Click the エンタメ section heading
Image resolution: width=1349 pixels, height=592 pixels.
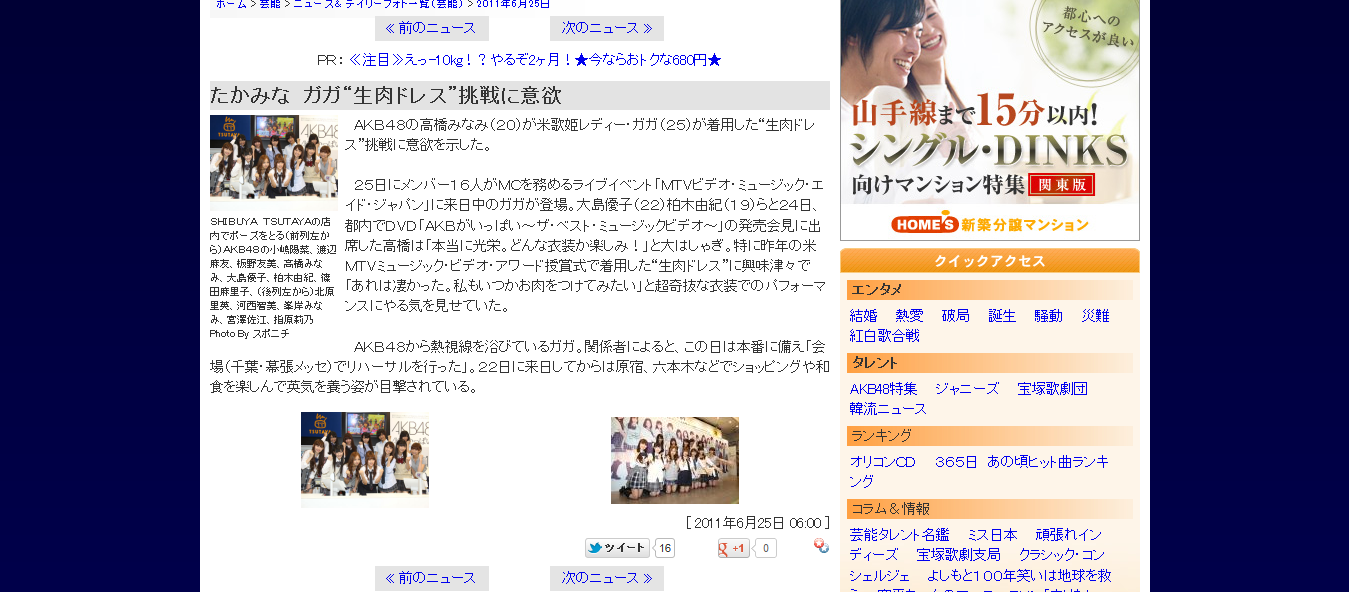[x=990, y=290]
